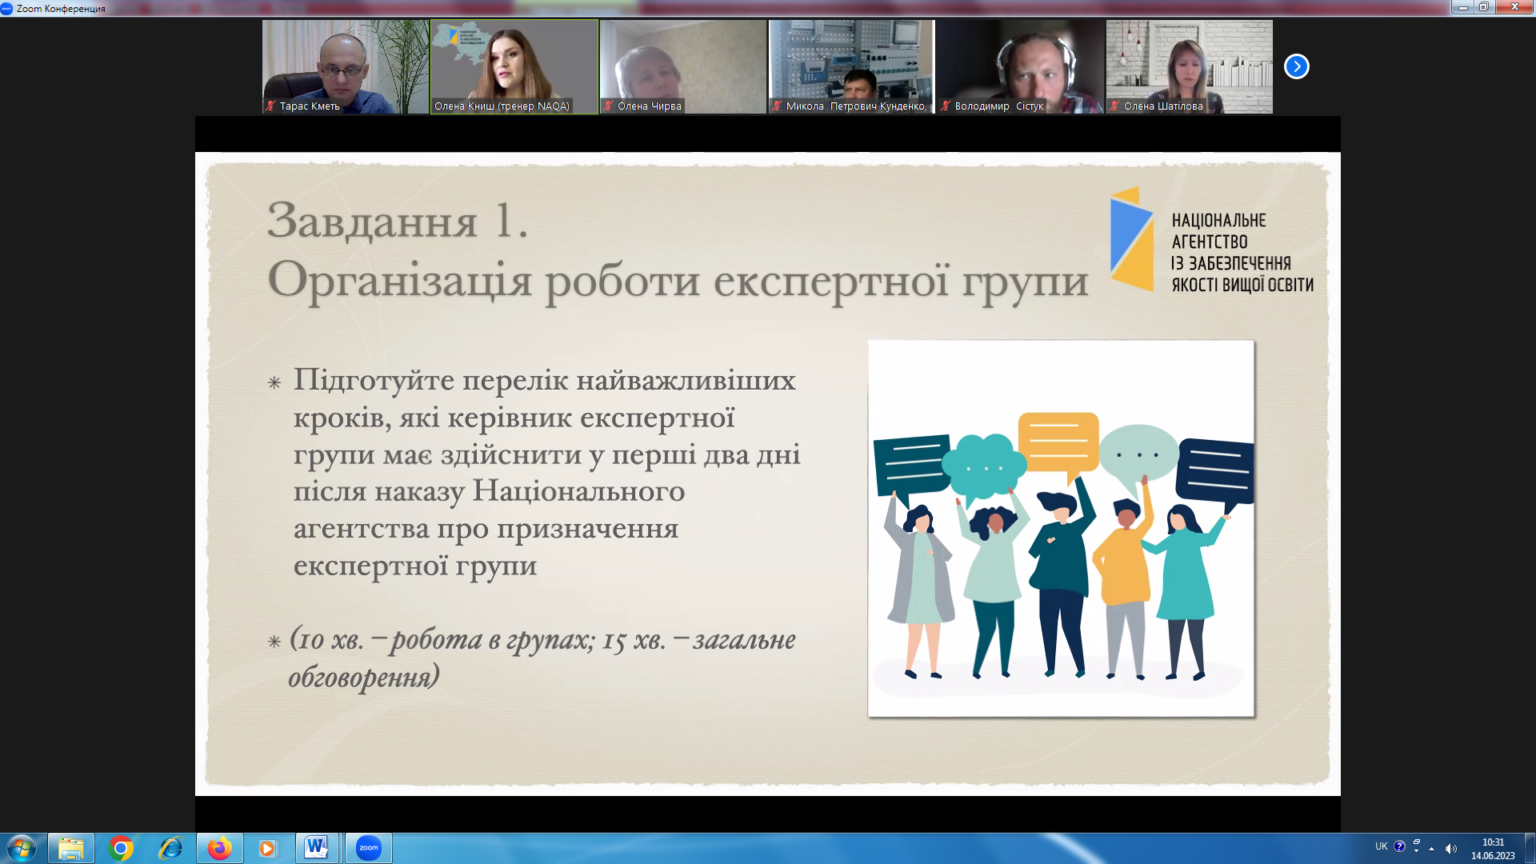Select Микола Петрович Кунденко video tile

(851, 66)
